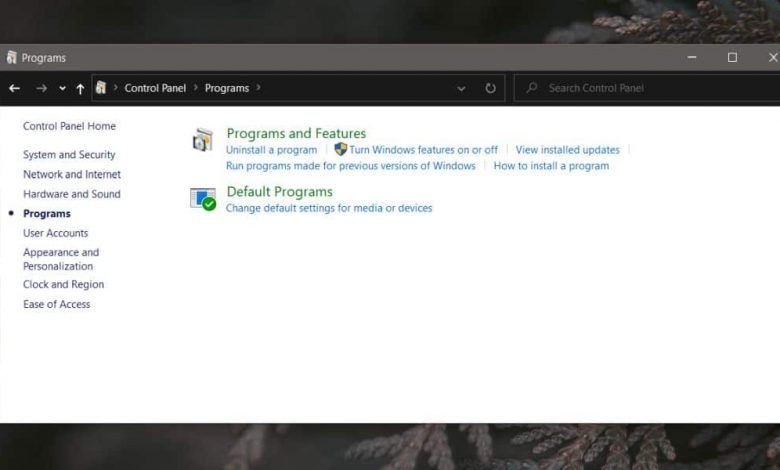Click View installed updates

[x=568, y=150]
